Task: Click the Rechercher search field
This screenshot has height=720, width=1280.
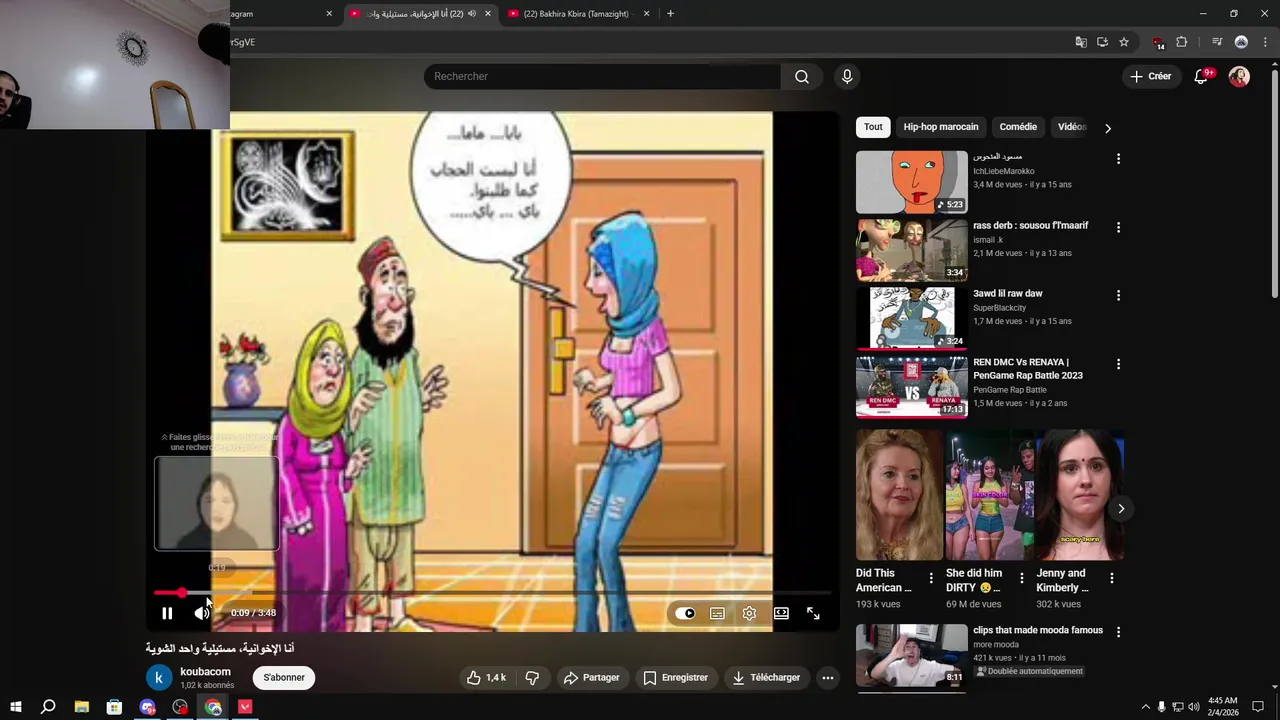Action: click(602, 76)
